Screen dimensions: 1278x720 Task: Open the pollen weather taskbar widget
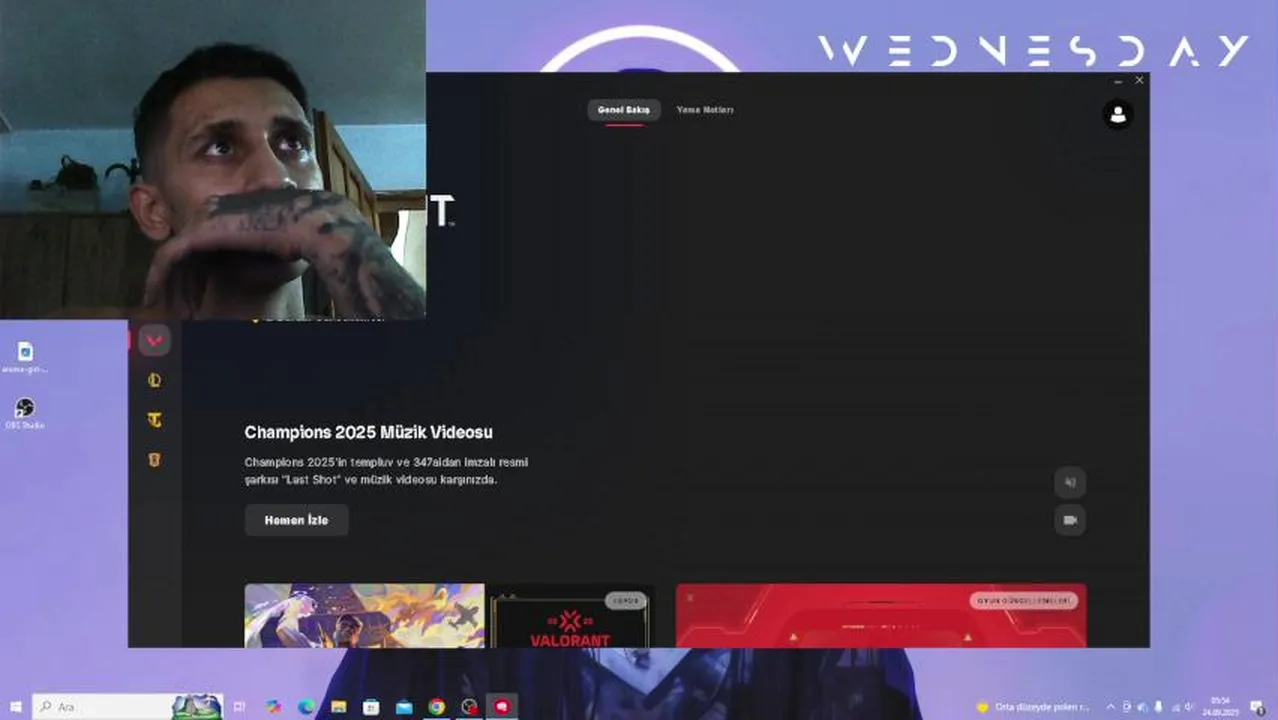pos(1033,707)
